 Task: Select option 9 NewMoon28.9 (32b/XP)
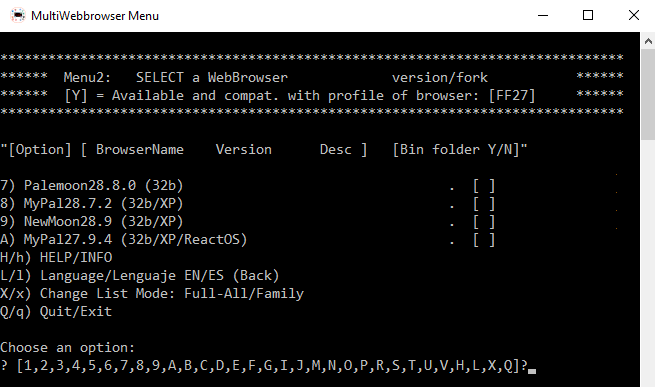92,222
